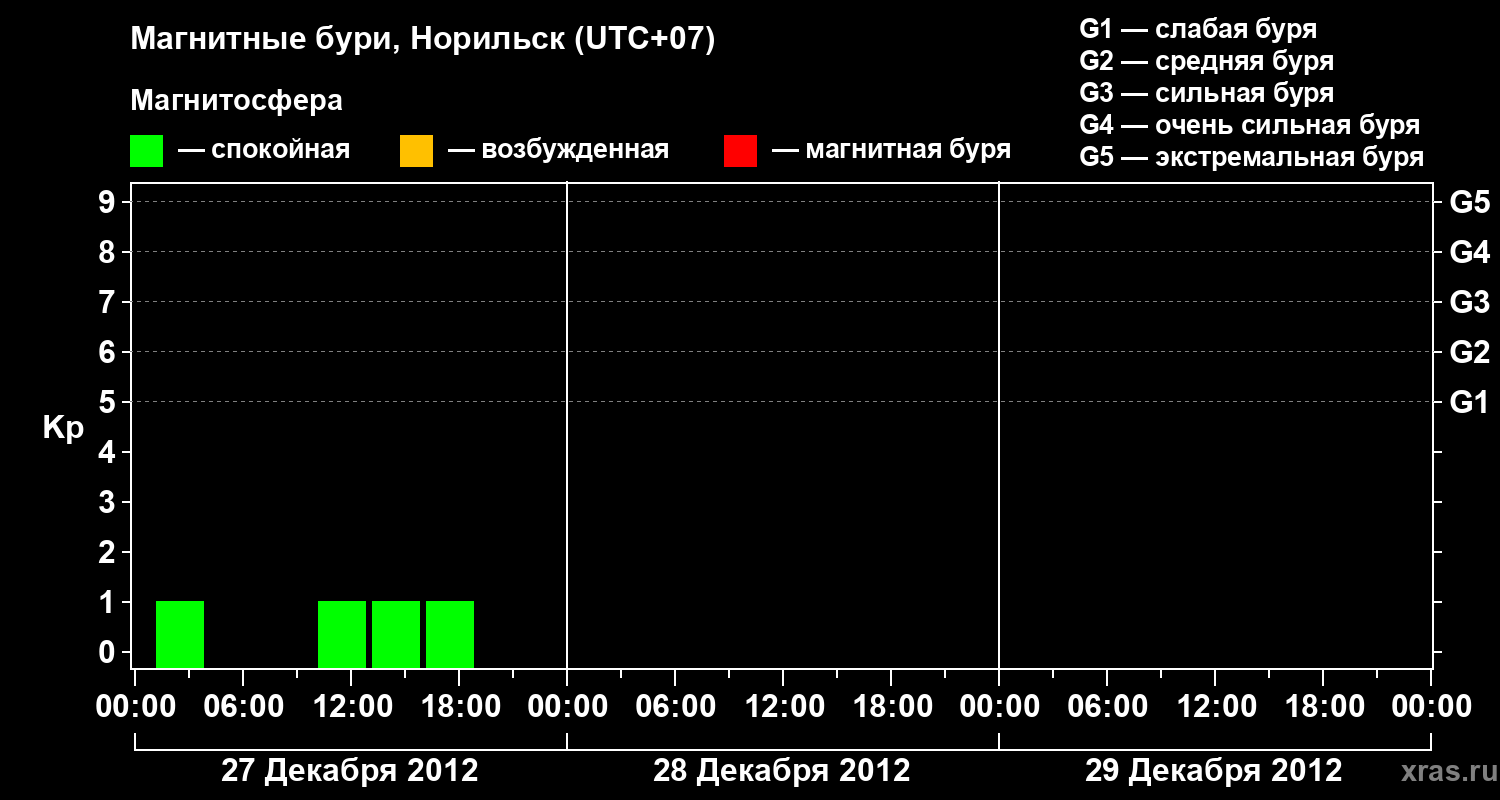1500x800 pixels.
Task: Click the Kp axis value 9
Action: tap(109, 202)
